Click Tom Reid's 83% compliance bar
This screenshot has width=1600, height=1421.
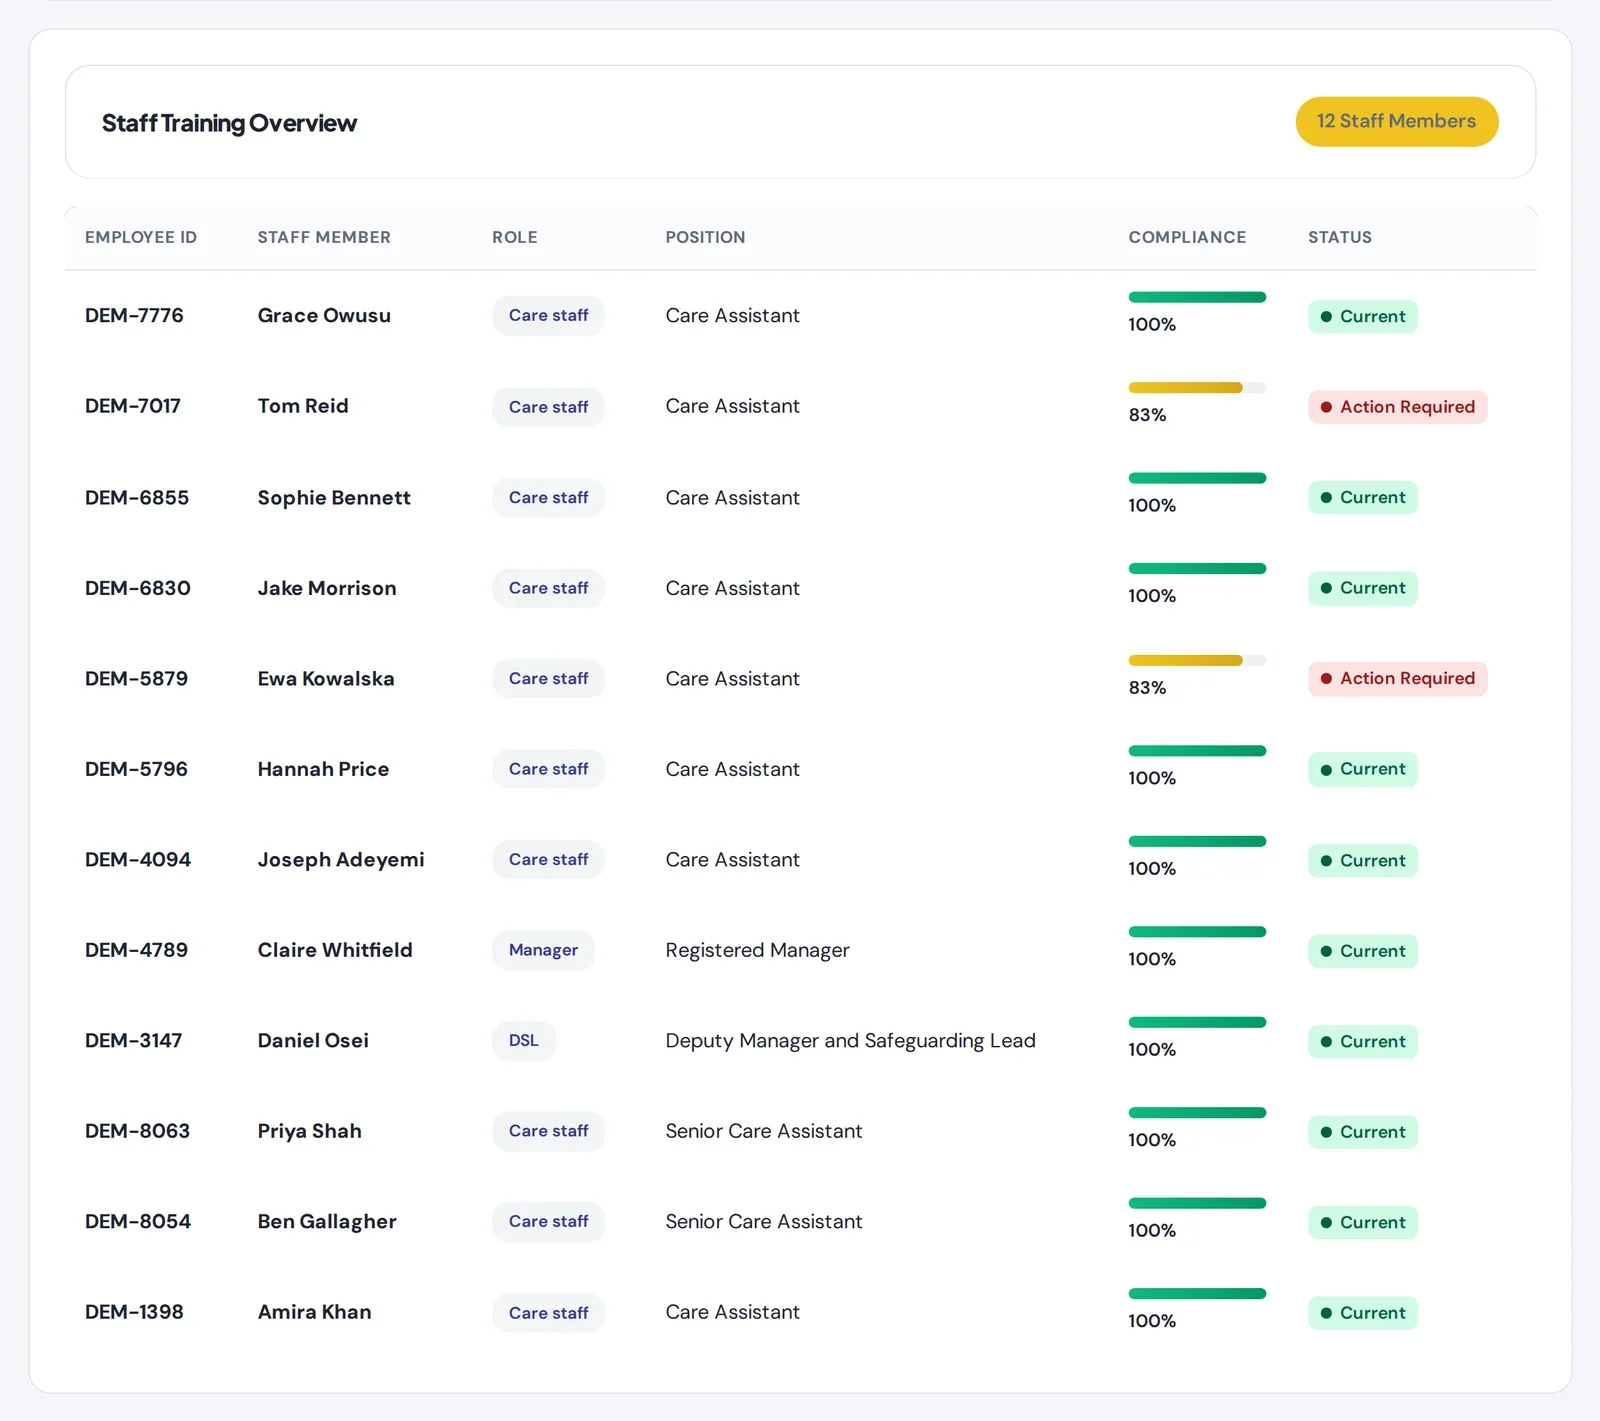pos(1197,388)
